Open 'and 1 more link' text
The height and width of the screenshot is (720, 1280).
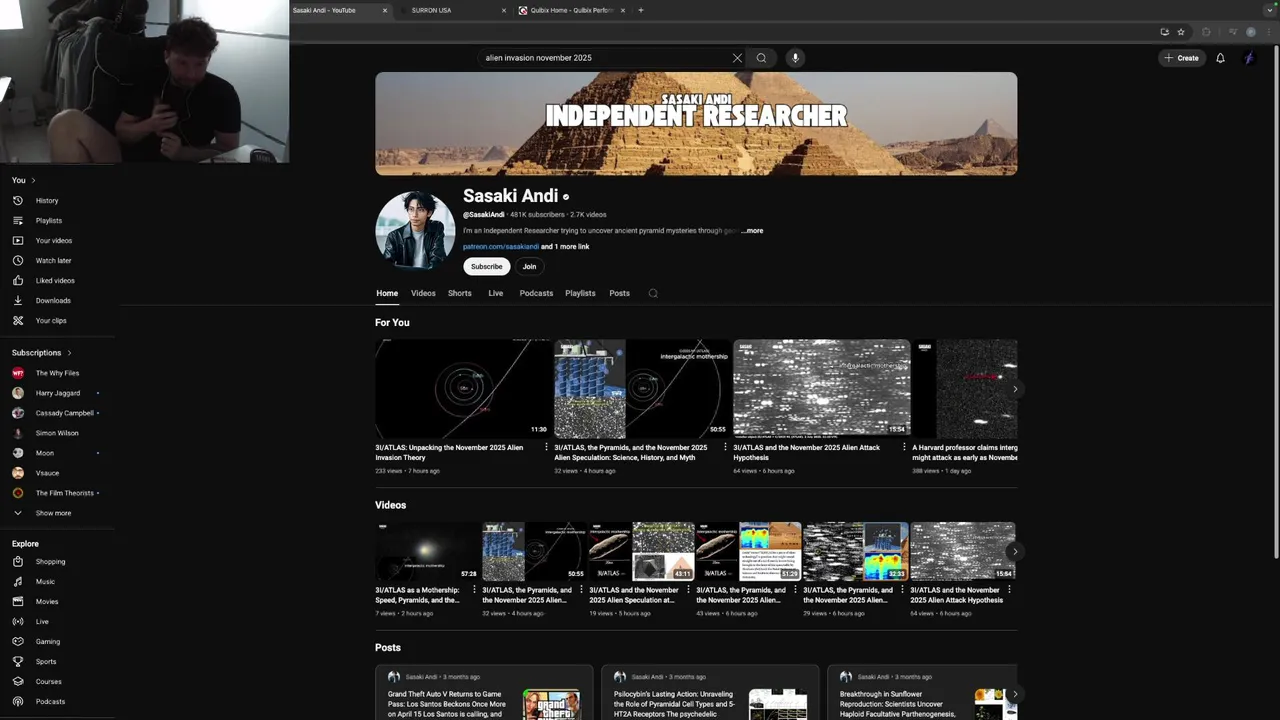click(x=565, y=247)
